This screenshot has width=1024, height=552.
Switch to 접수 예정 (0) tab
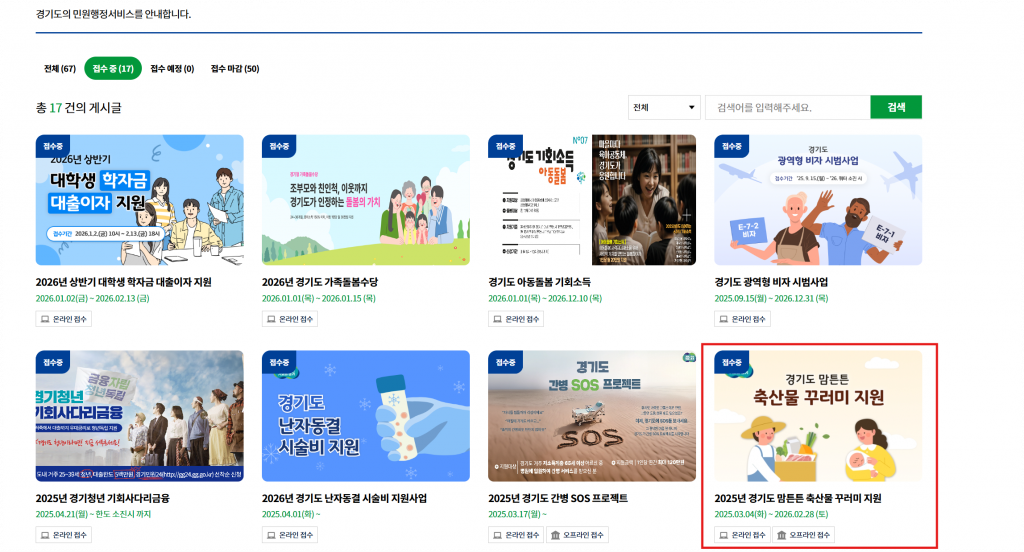coord(172,69)
